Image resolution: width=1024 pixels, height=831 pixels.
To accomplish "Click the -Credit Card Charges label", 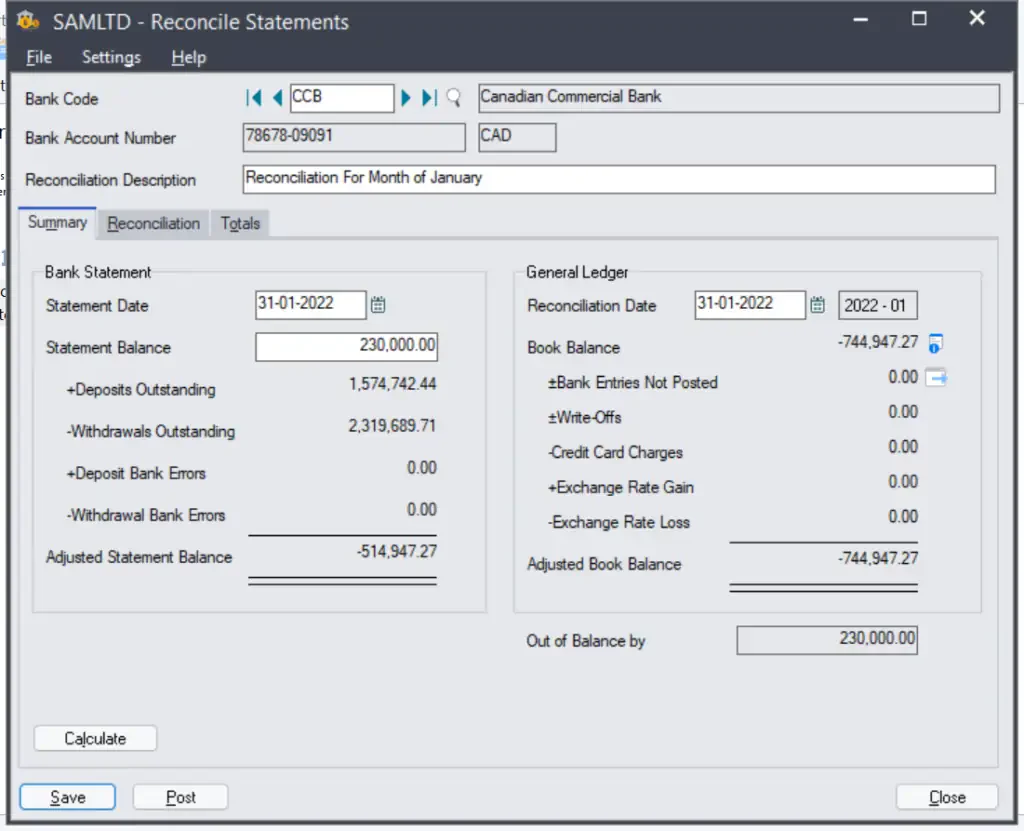I will click(x=615, y=452).
